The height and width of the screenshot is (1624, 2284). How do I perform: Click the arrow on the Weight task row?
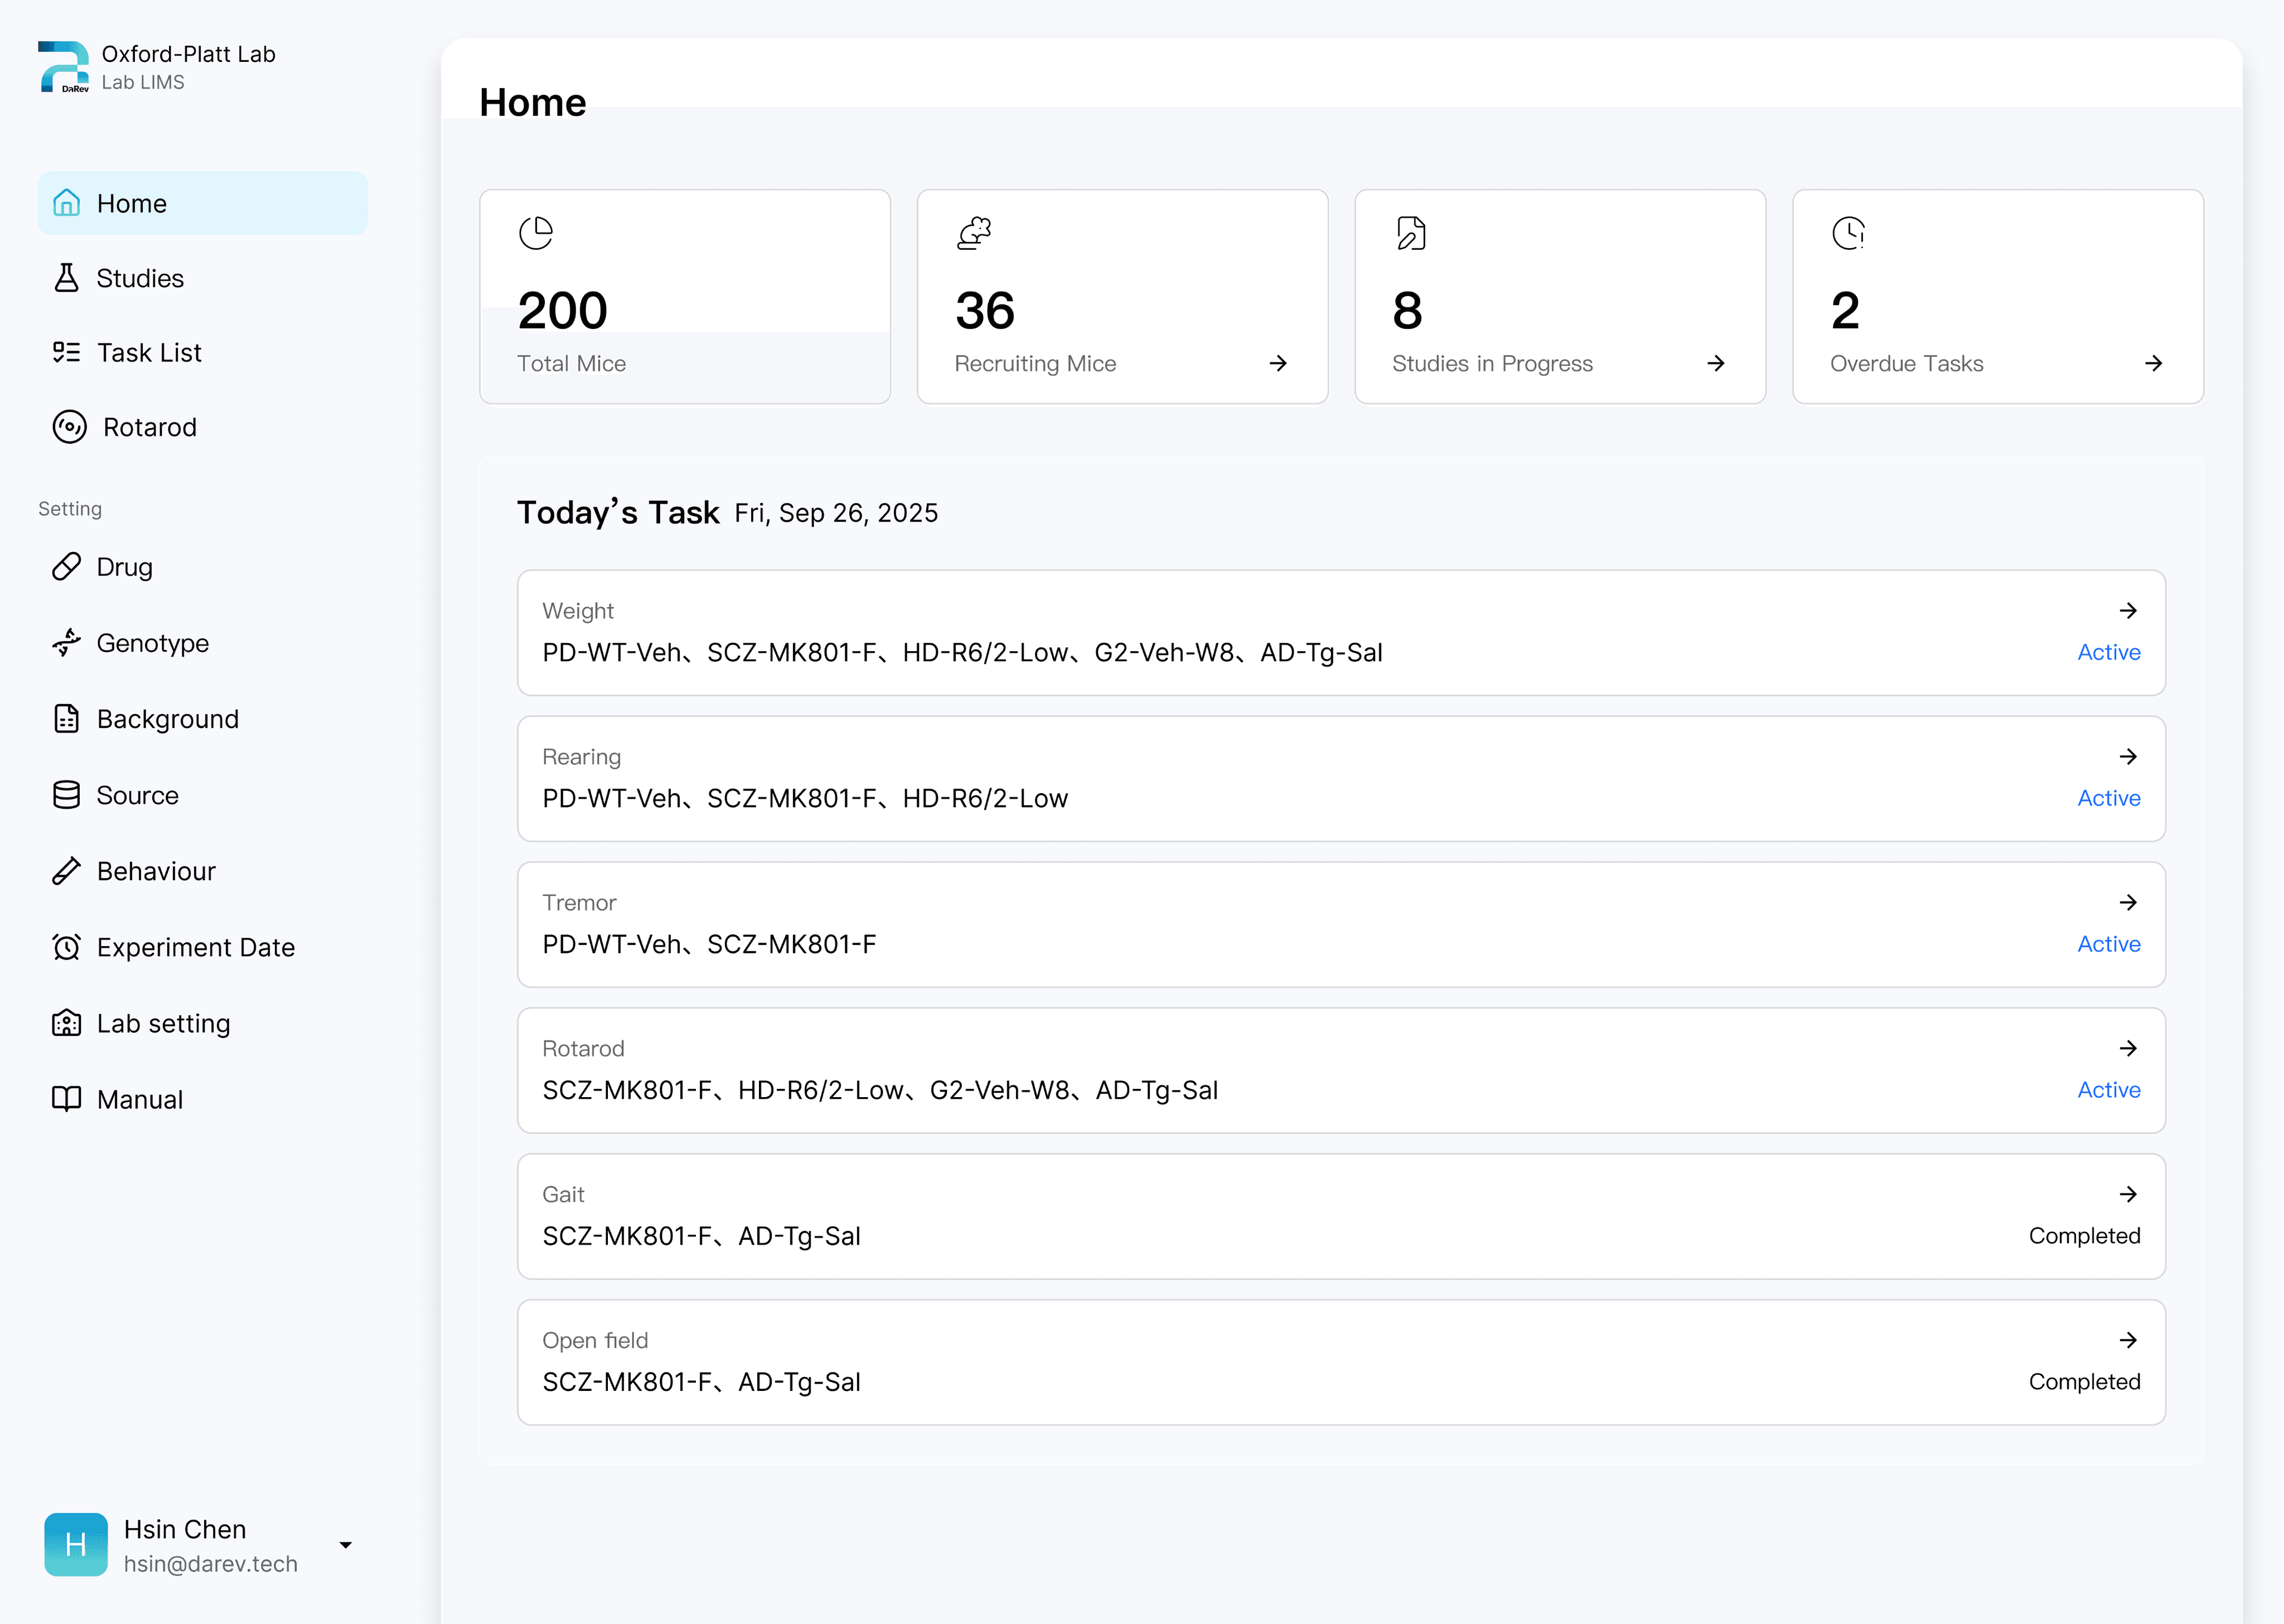pyautogui.click(x=2128, y=610)
